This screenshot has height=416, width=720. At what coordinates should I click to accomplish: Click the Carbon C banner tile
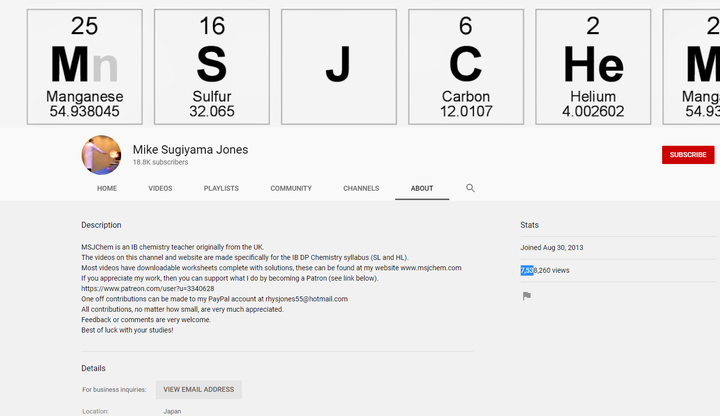466,67
